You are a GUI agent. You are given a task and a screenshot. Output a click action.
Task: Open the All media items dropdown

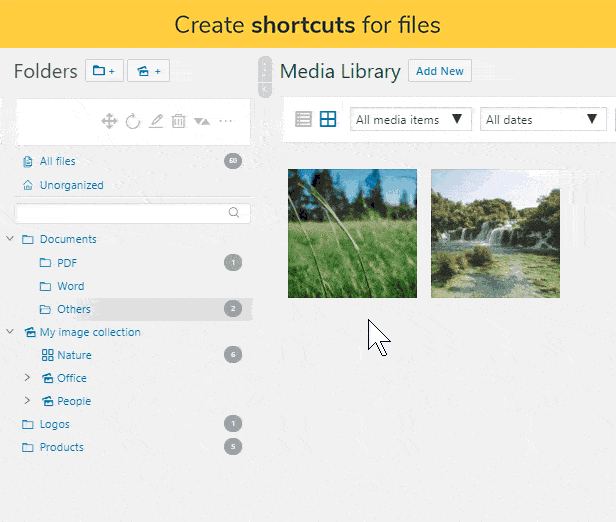tap(410, 120)
